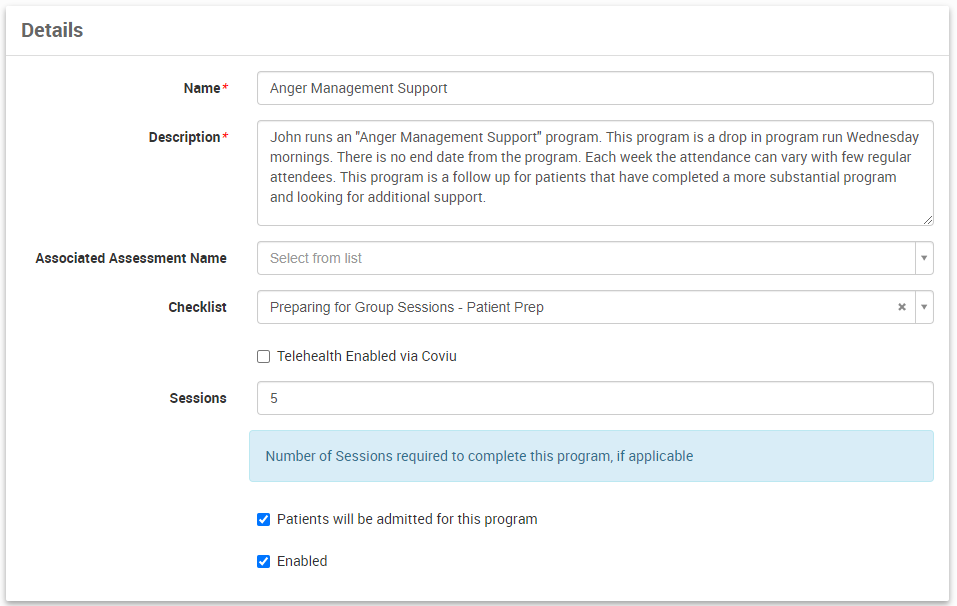This screenshot has width=957, height=606.
Task: Click the 'Sessions' field label
Action: [198, 398]
